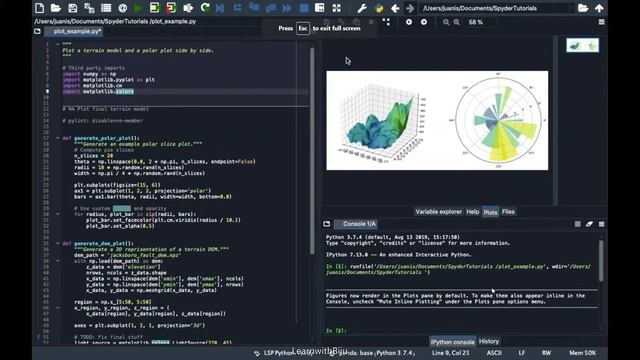Run the current selection or line
This screenshot has width=640, height=360.
click(x=188, y=8)
